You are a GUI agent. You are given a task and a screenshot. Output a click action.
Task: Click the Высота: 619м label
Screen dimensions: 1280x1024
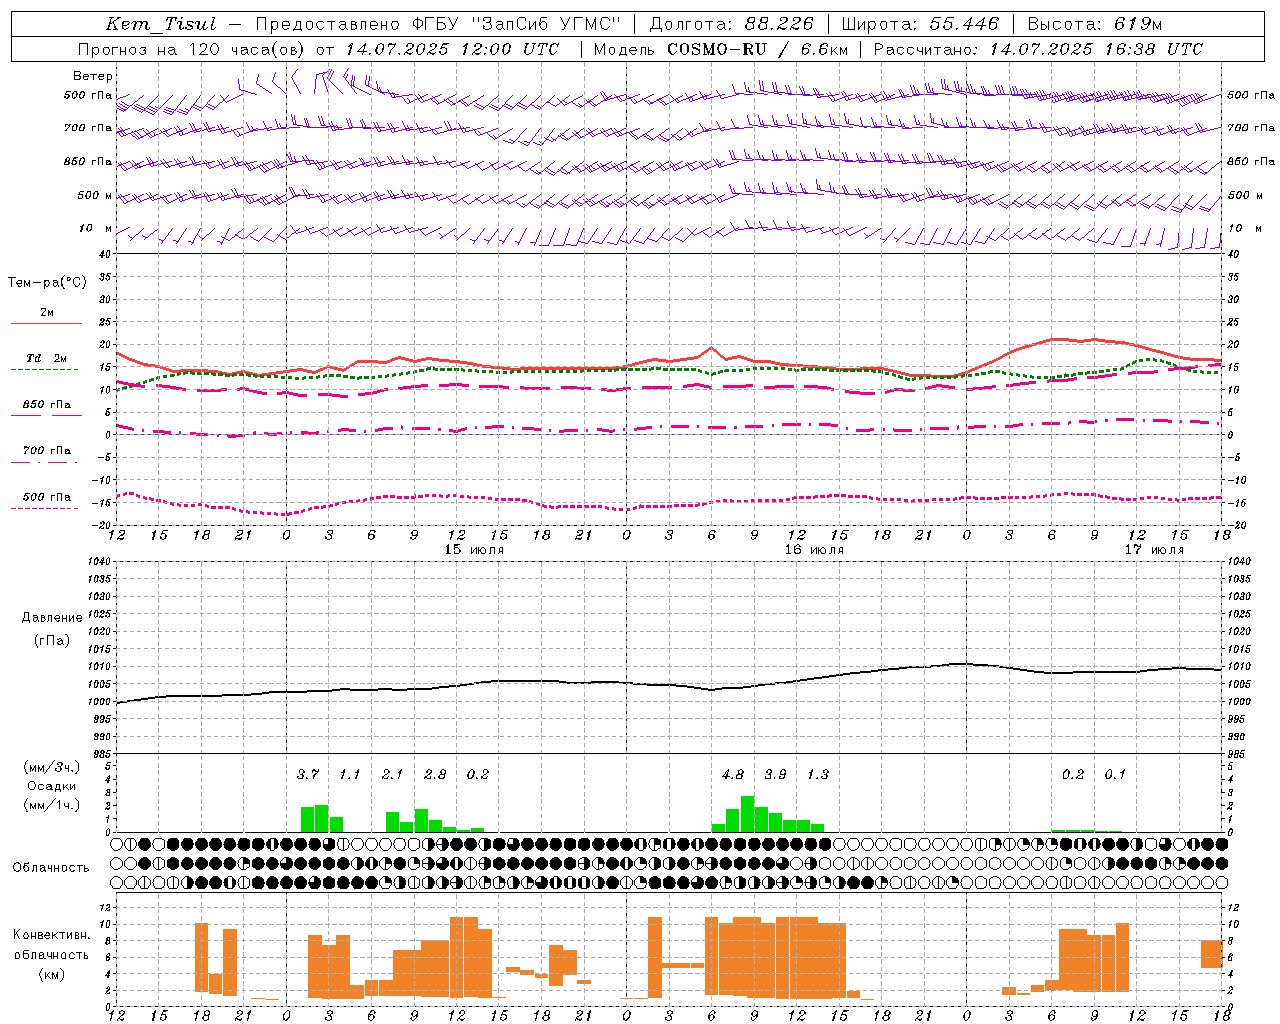tap(1095, 24)
